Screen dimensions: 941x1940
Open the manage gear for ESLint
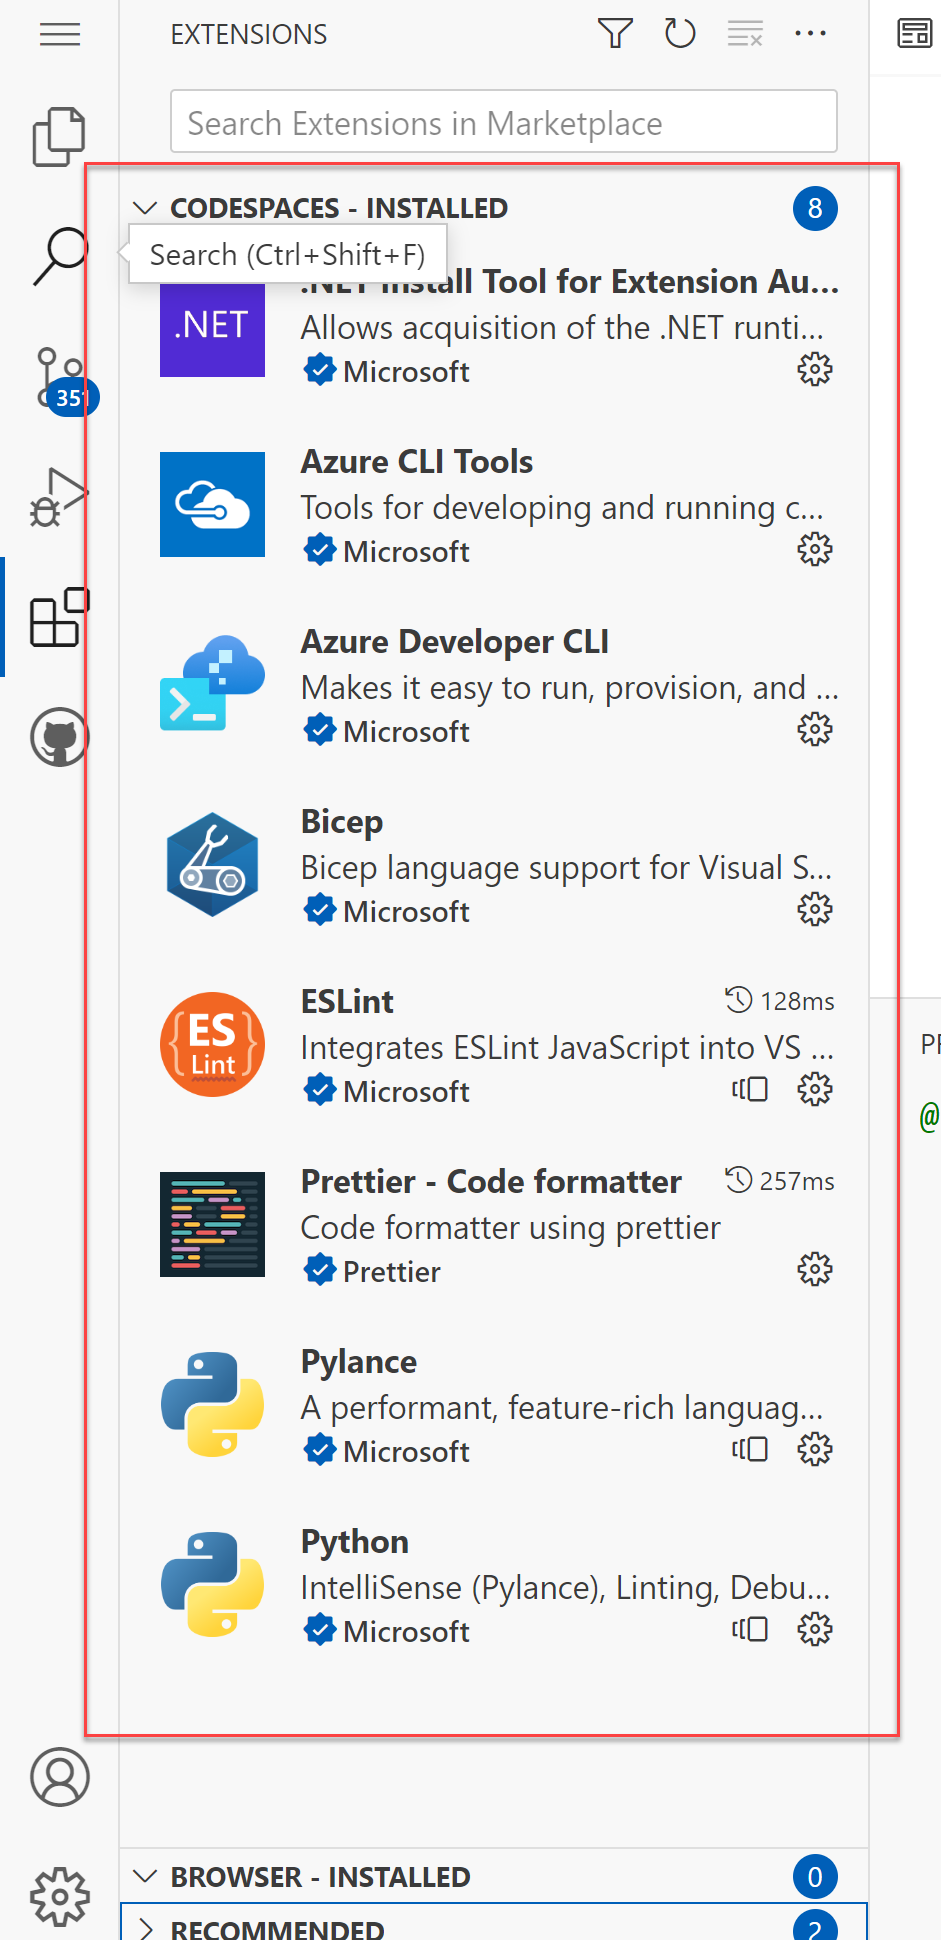coord(814,1089)
